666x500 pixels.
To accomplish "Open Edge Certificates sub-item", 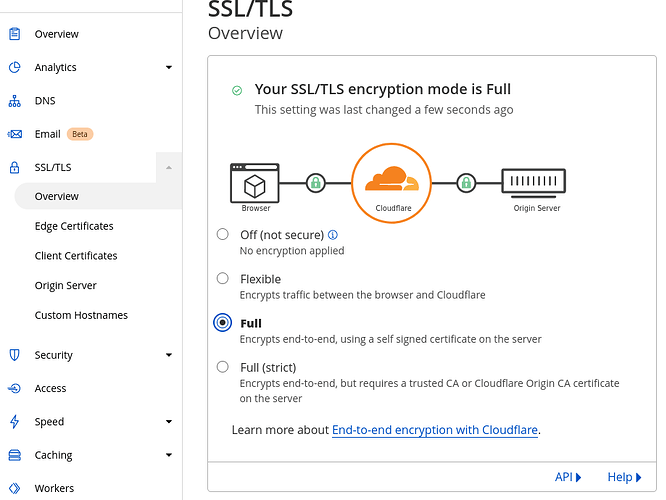I will tap(74, 226).
